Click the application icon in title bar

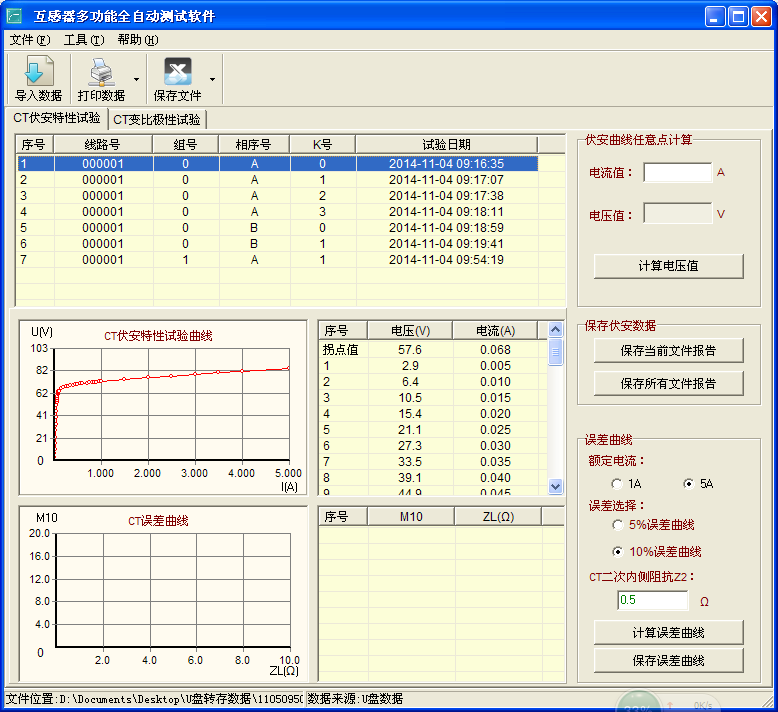click(14, 16)
